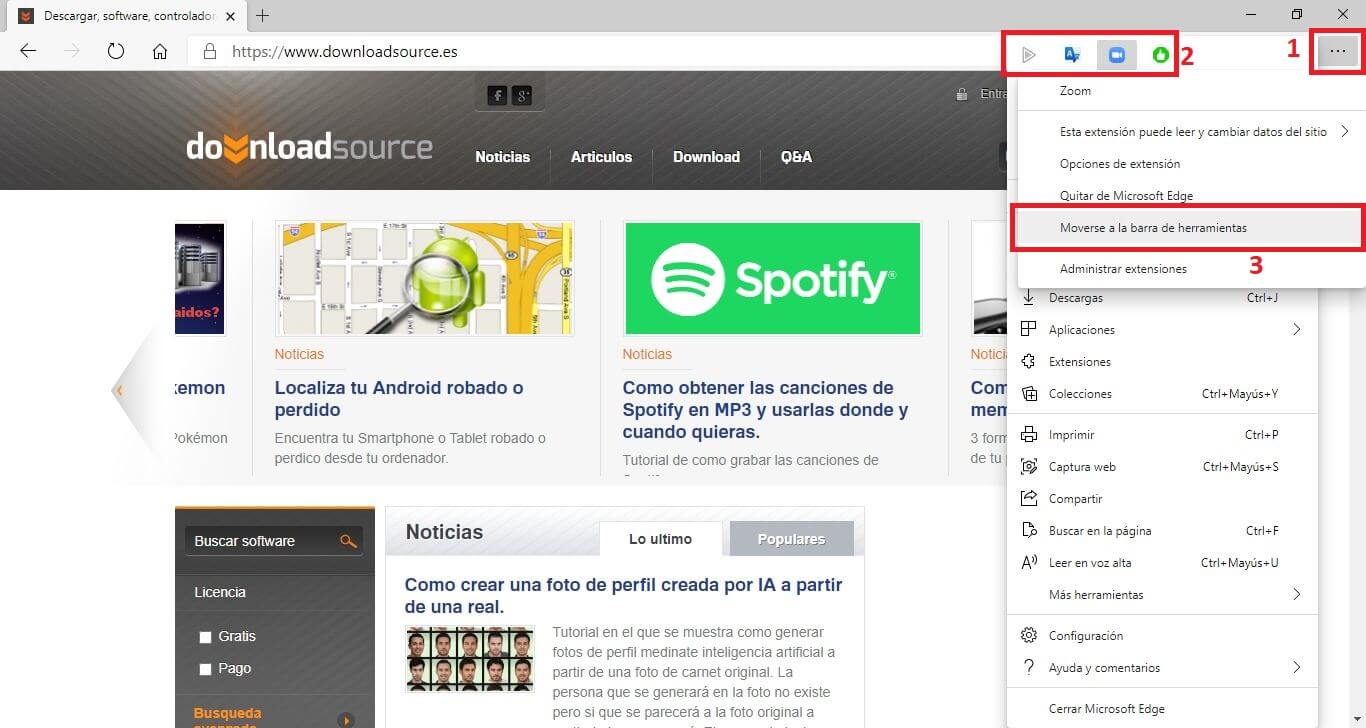Open the Download navigation link
Viewport: 1366px width, 728px height.
[706, 157]
